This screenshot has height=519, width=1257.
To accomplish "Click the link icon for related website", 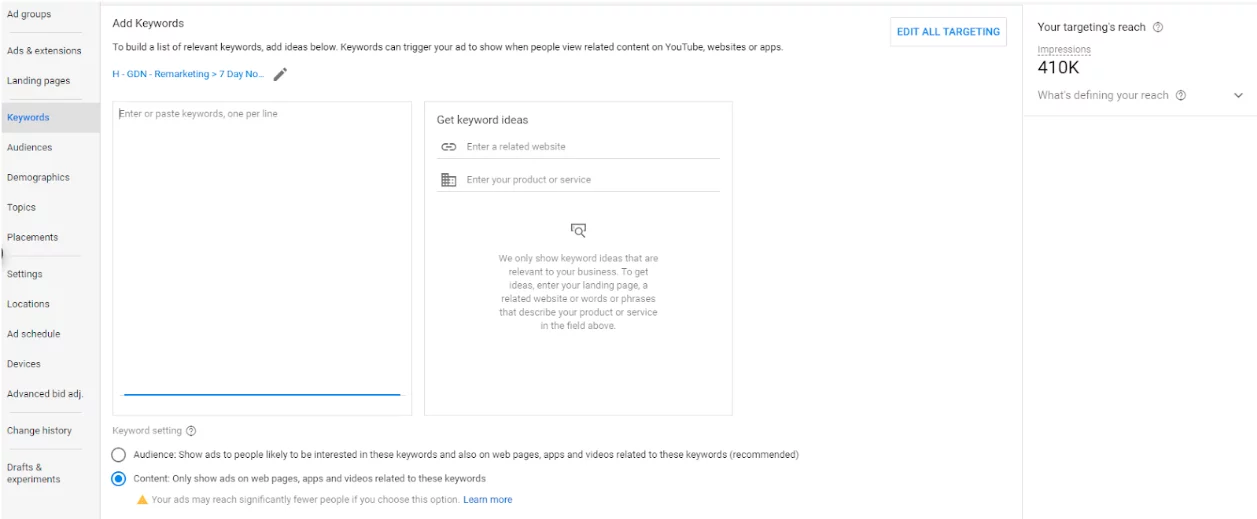I will click(448, 147).
